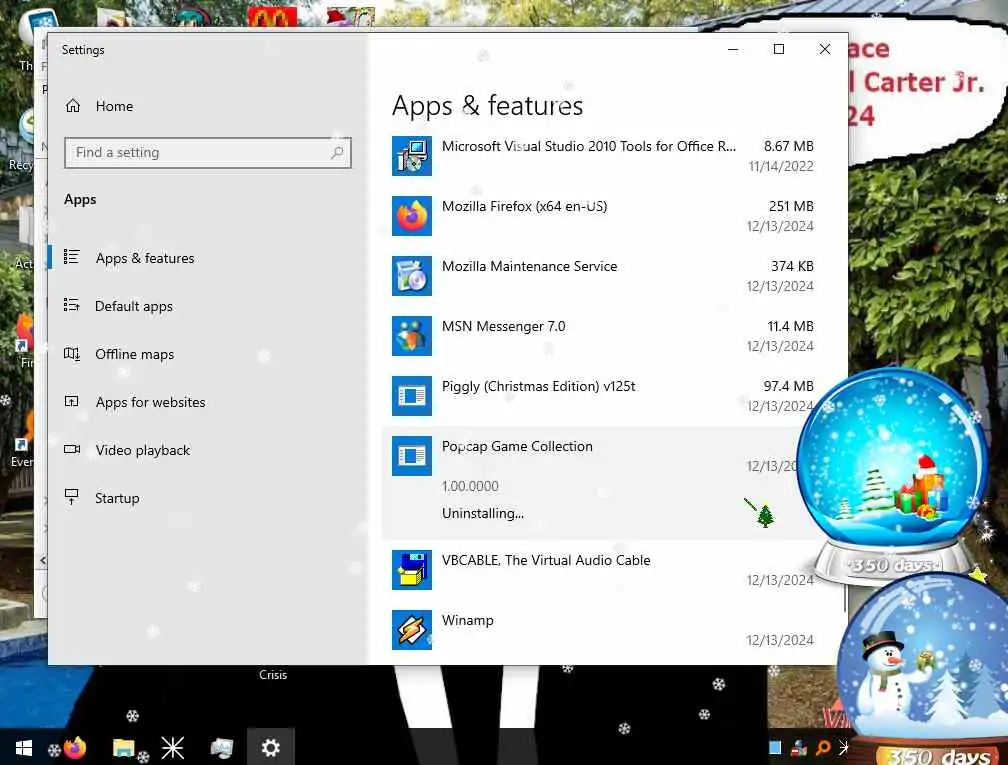Click the Video playback camera icon
Viewport: 1008px width, 765px height.
(x=71, y=449)
